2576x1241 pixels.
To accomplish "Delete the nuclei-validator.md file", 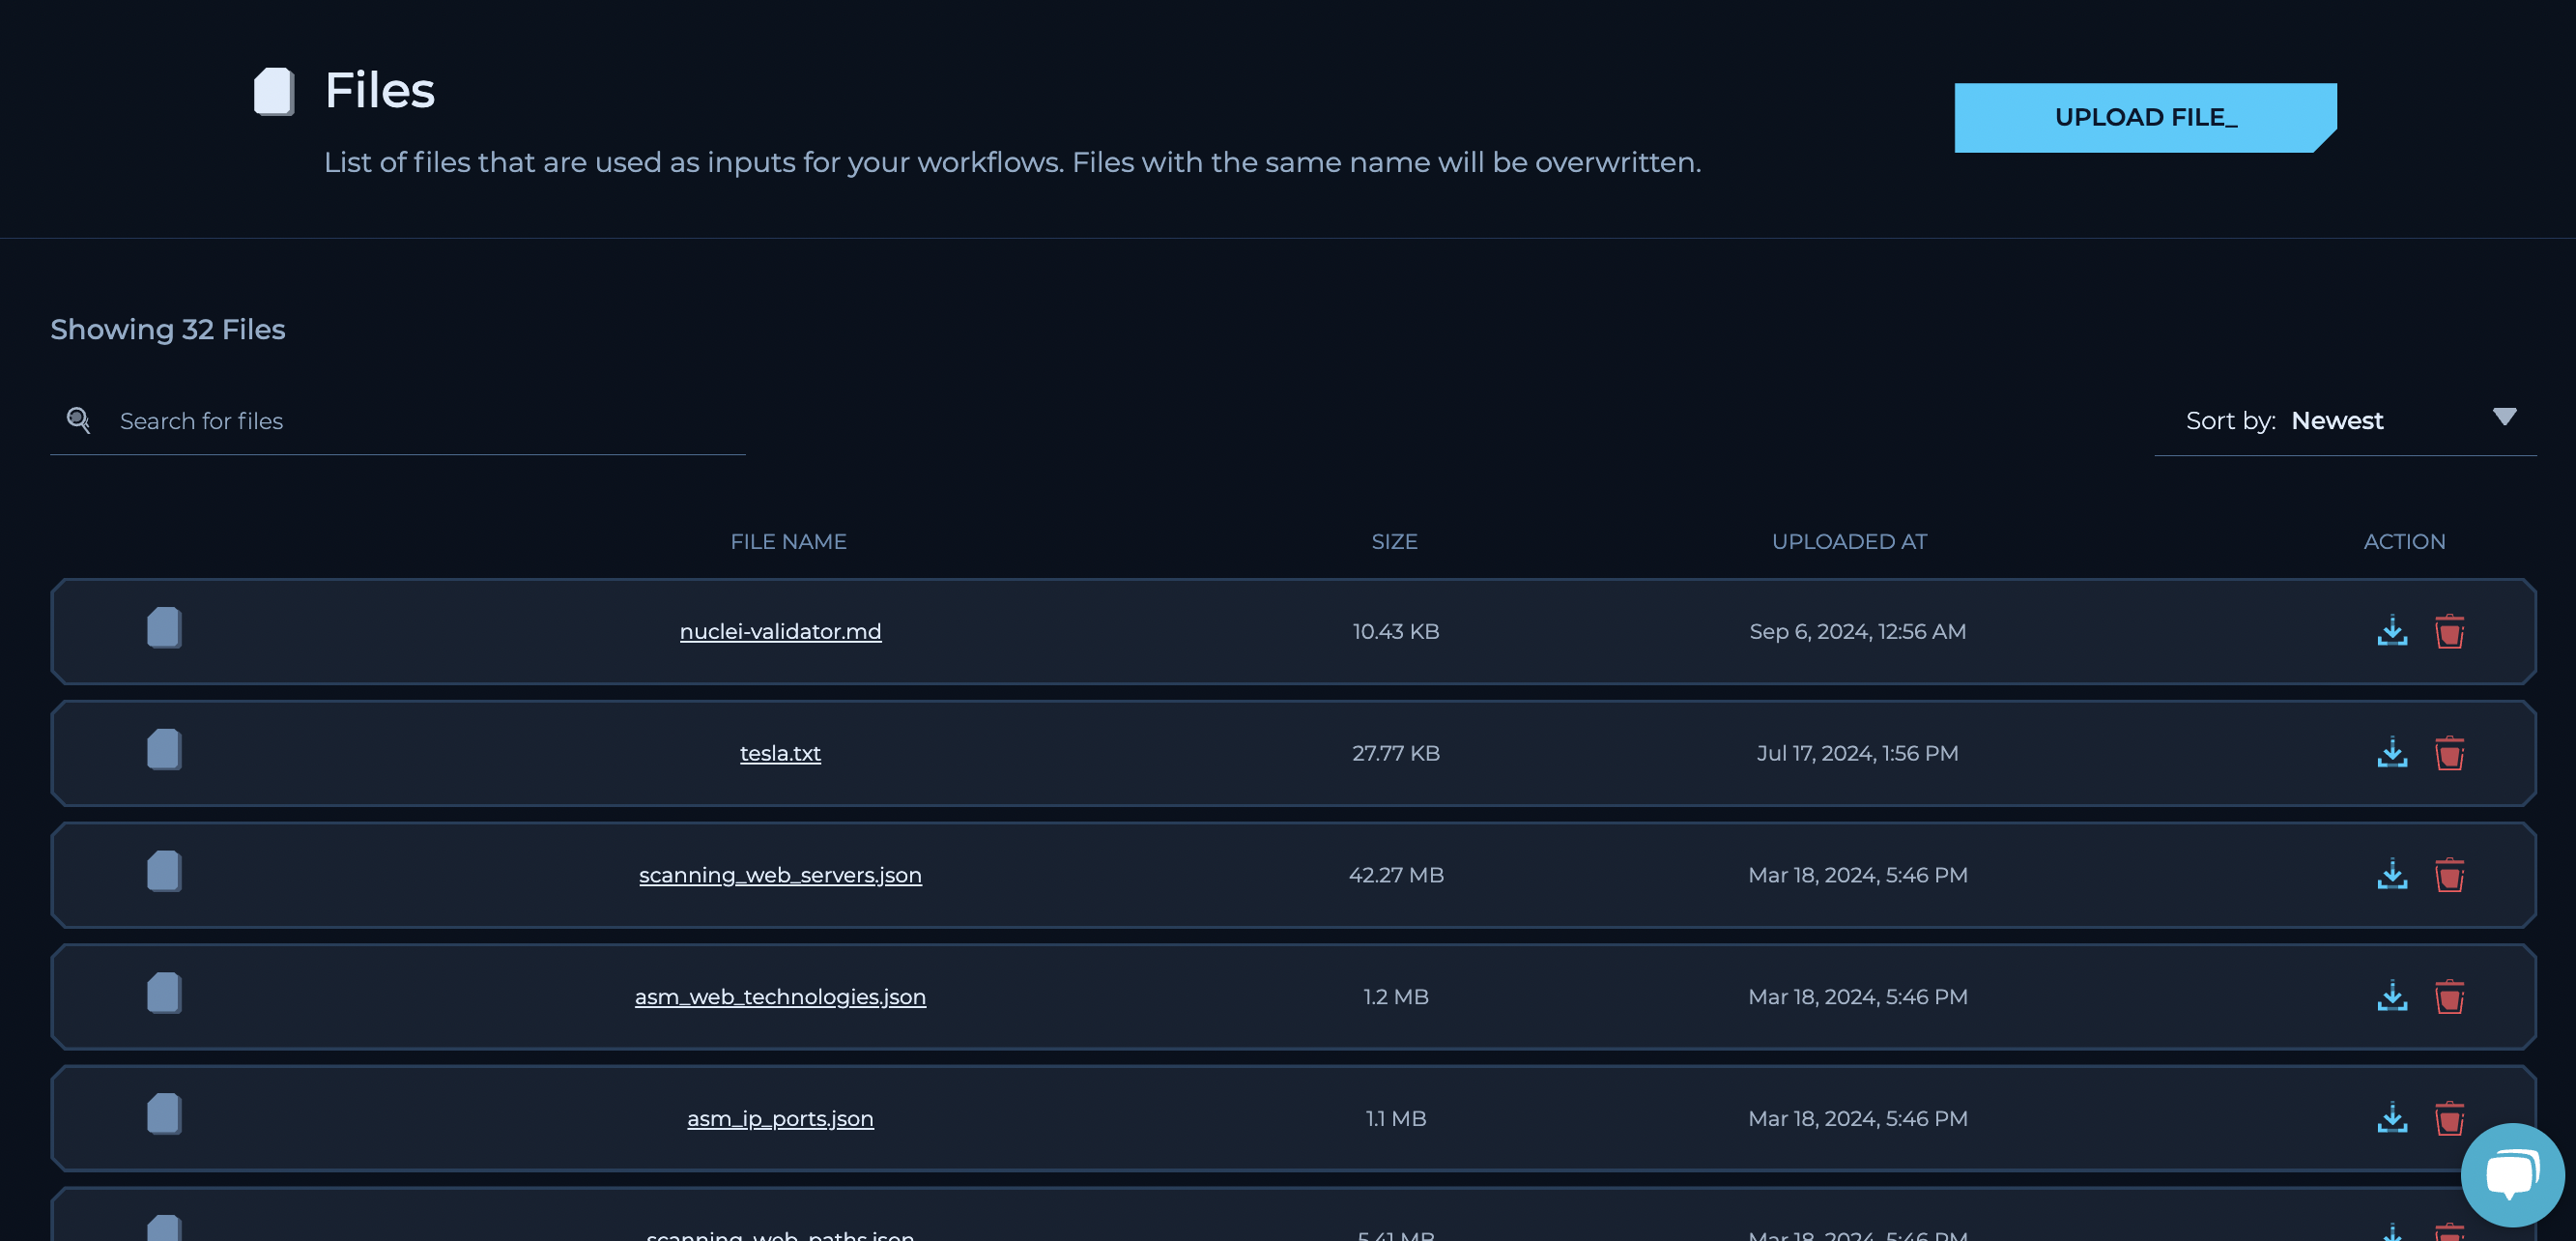I will 2449,631.
